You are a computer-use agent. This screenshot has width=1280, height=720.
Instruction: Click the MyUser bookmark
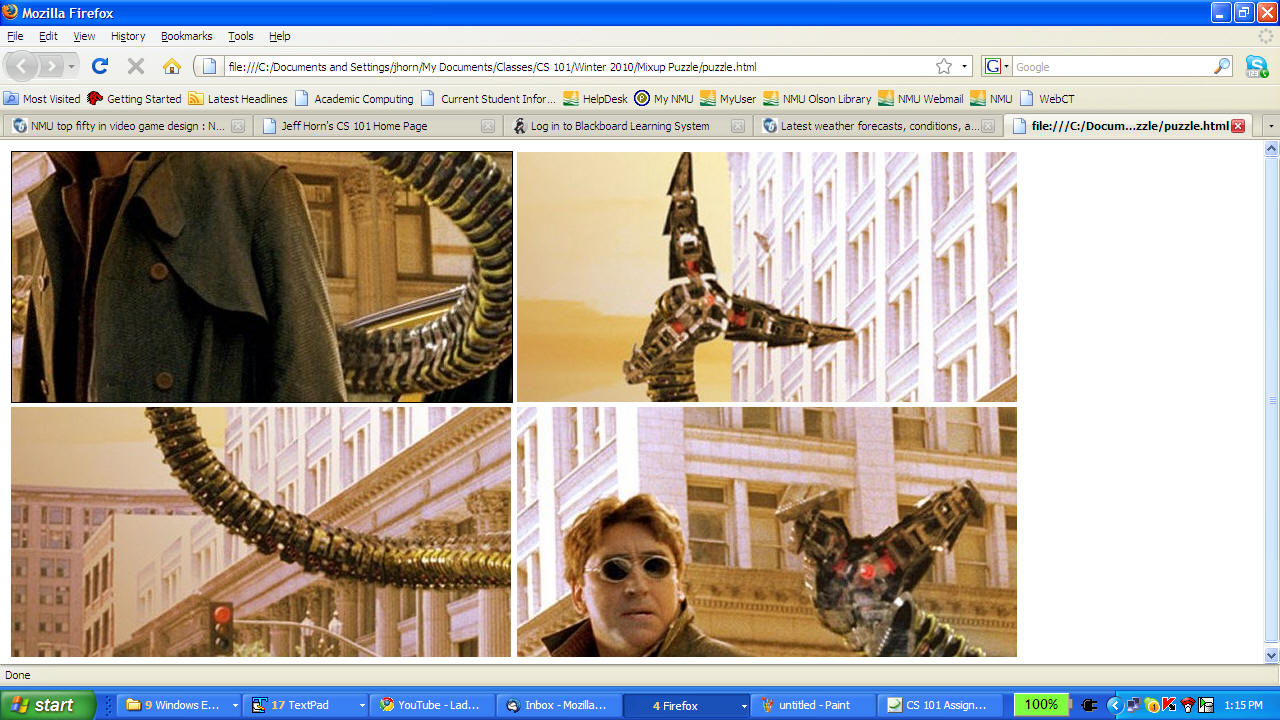coord(728,99)
